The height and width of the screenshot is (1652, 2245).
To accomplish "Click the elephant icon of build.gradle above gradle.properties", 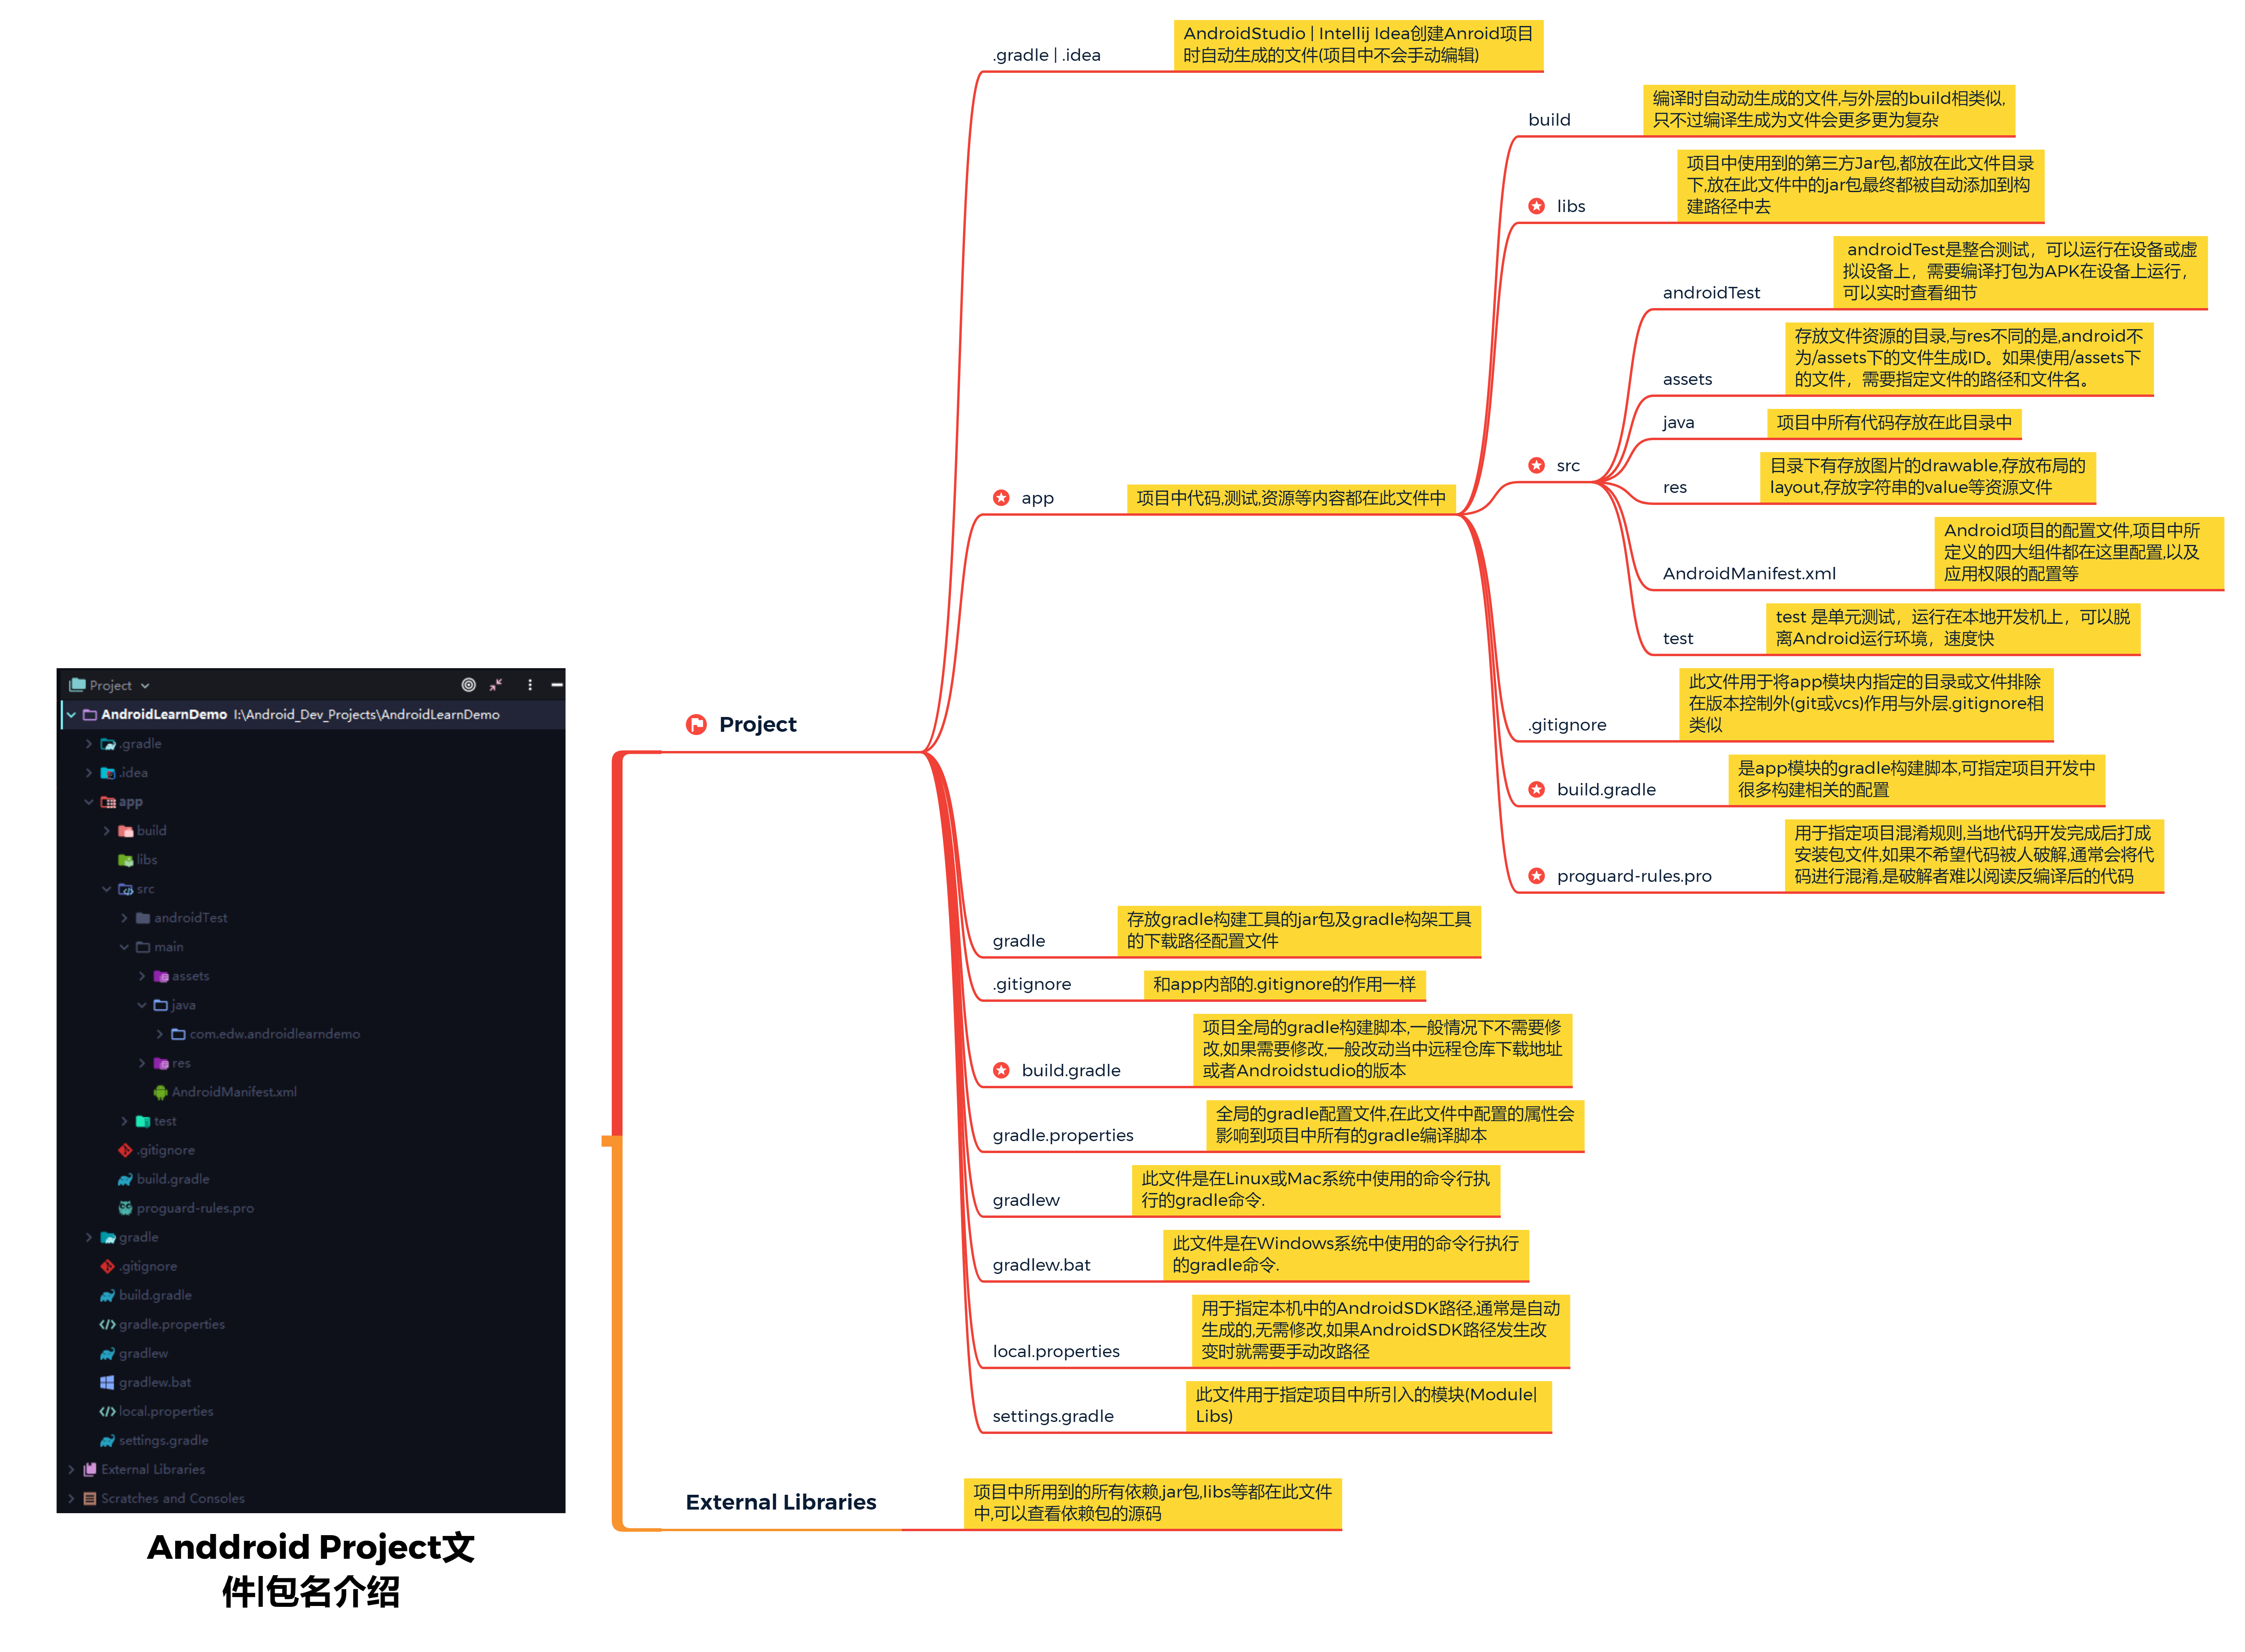I will click(x=107, y=1295).
